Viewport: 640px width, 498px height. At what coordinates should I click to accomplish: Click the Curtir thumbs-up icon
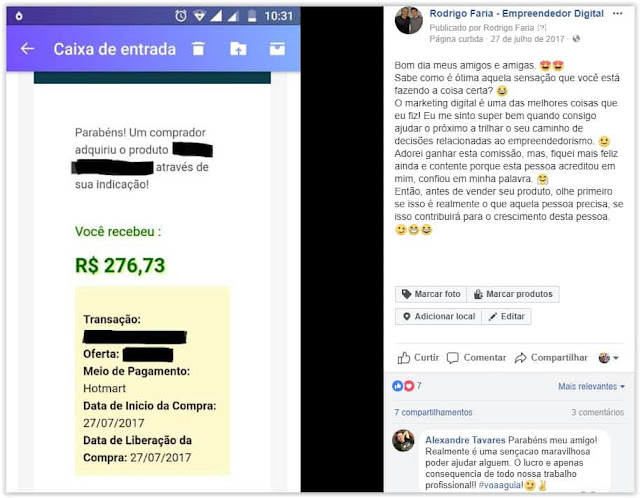pos(404,358)
